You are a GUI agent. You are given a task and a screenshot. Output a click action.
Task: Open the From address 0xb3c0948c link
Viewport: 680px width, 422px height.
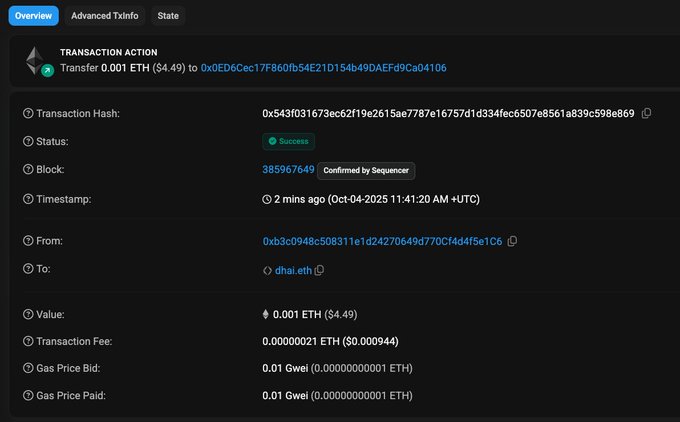pyautogui.click(x=382, y=242)
